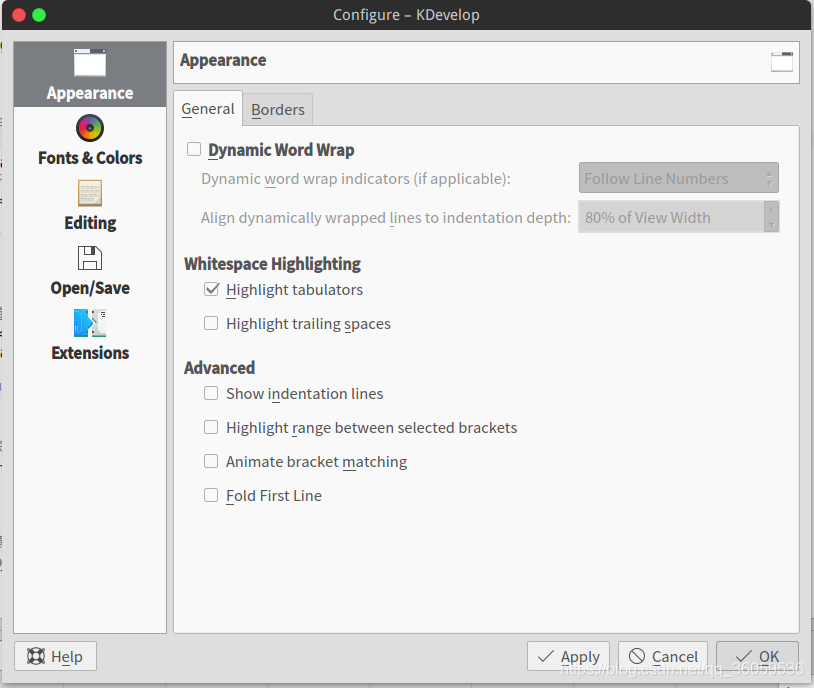The width and height of the screenshot is (814, 688).
Task: Click the Whitespace Highlighting heading
Action: (x=273, y=264)
